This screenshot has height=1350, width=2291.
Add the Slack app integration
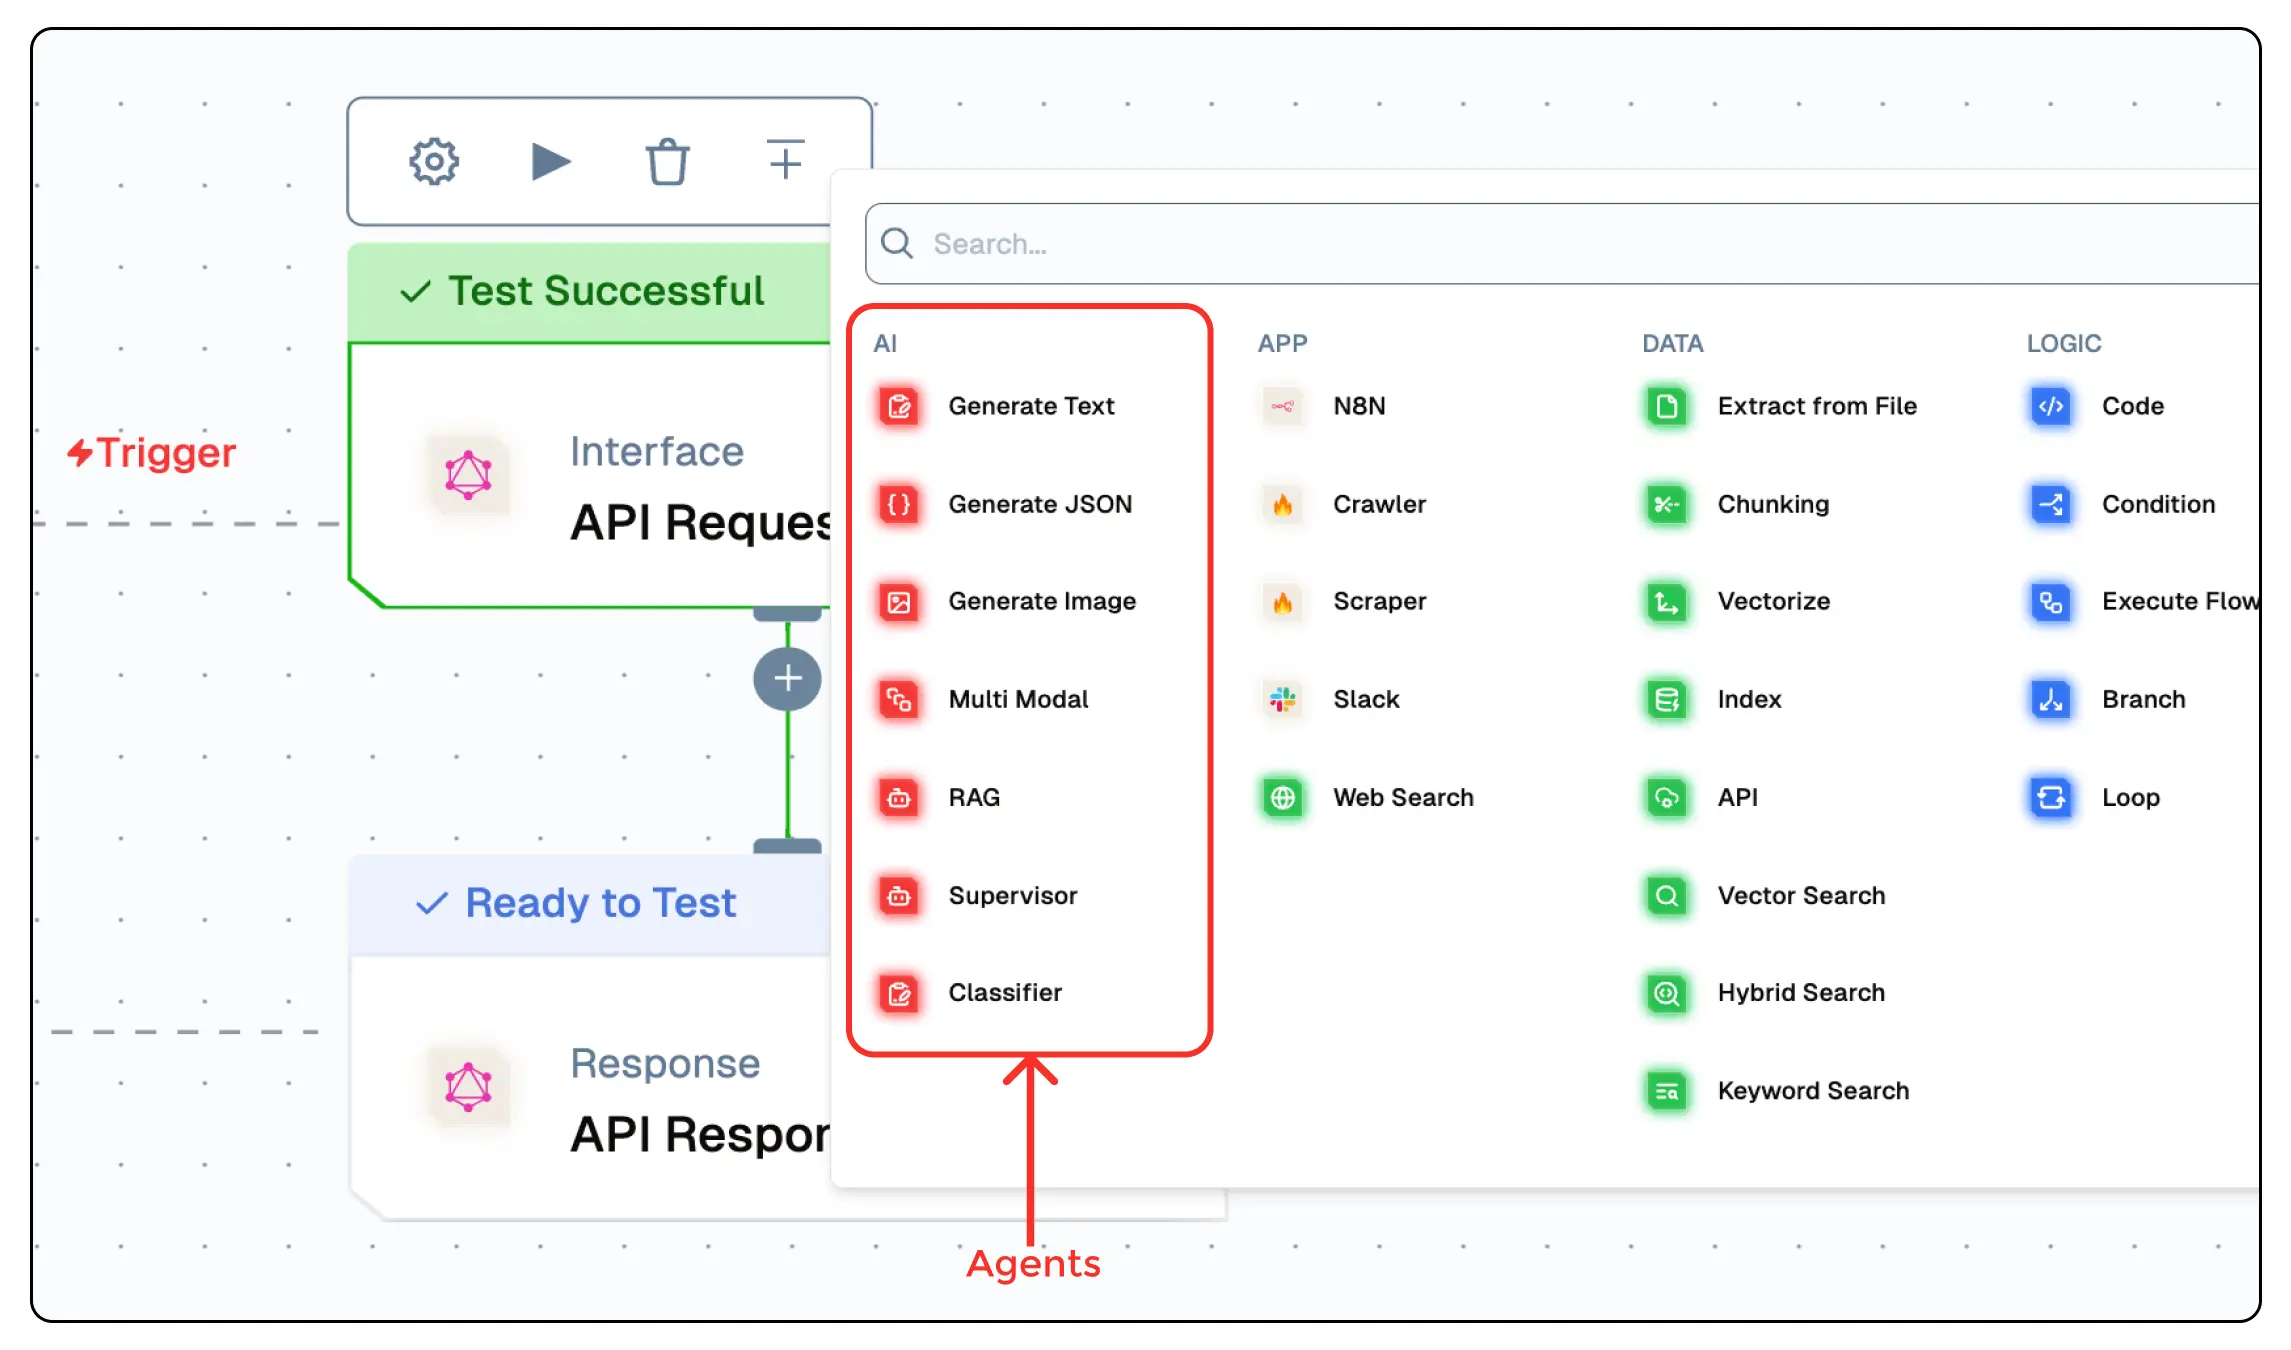[x=1365, y=699]
